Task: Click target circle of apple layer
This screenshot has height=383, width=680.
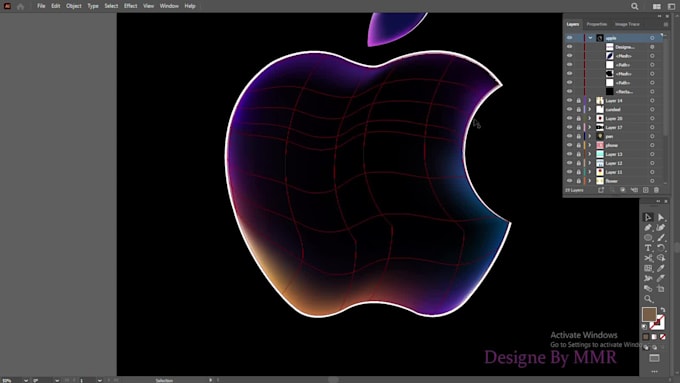Action: click(x=652, y=38)
